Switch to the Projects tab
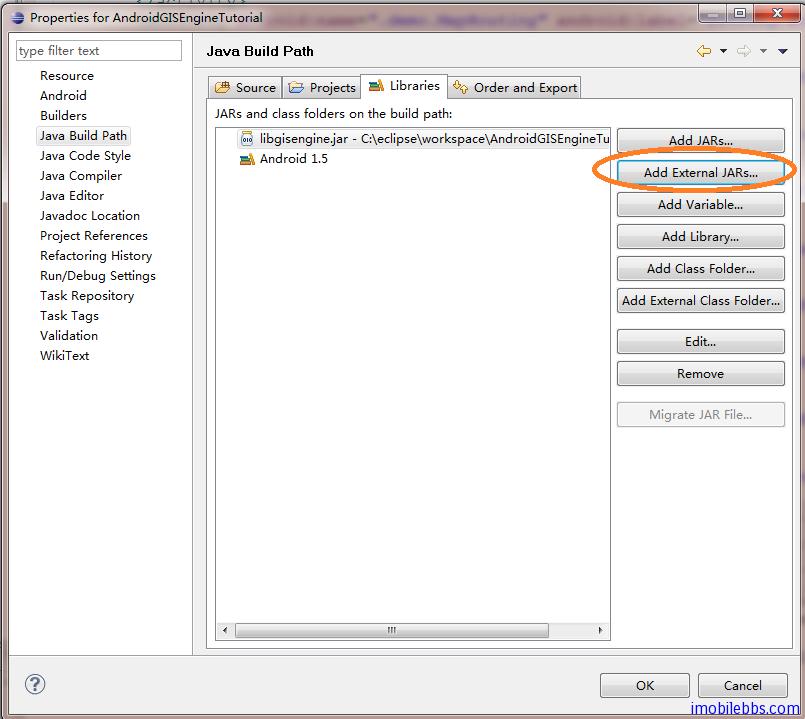This screenshot has width=805, height=719. [x=322, y=88]
